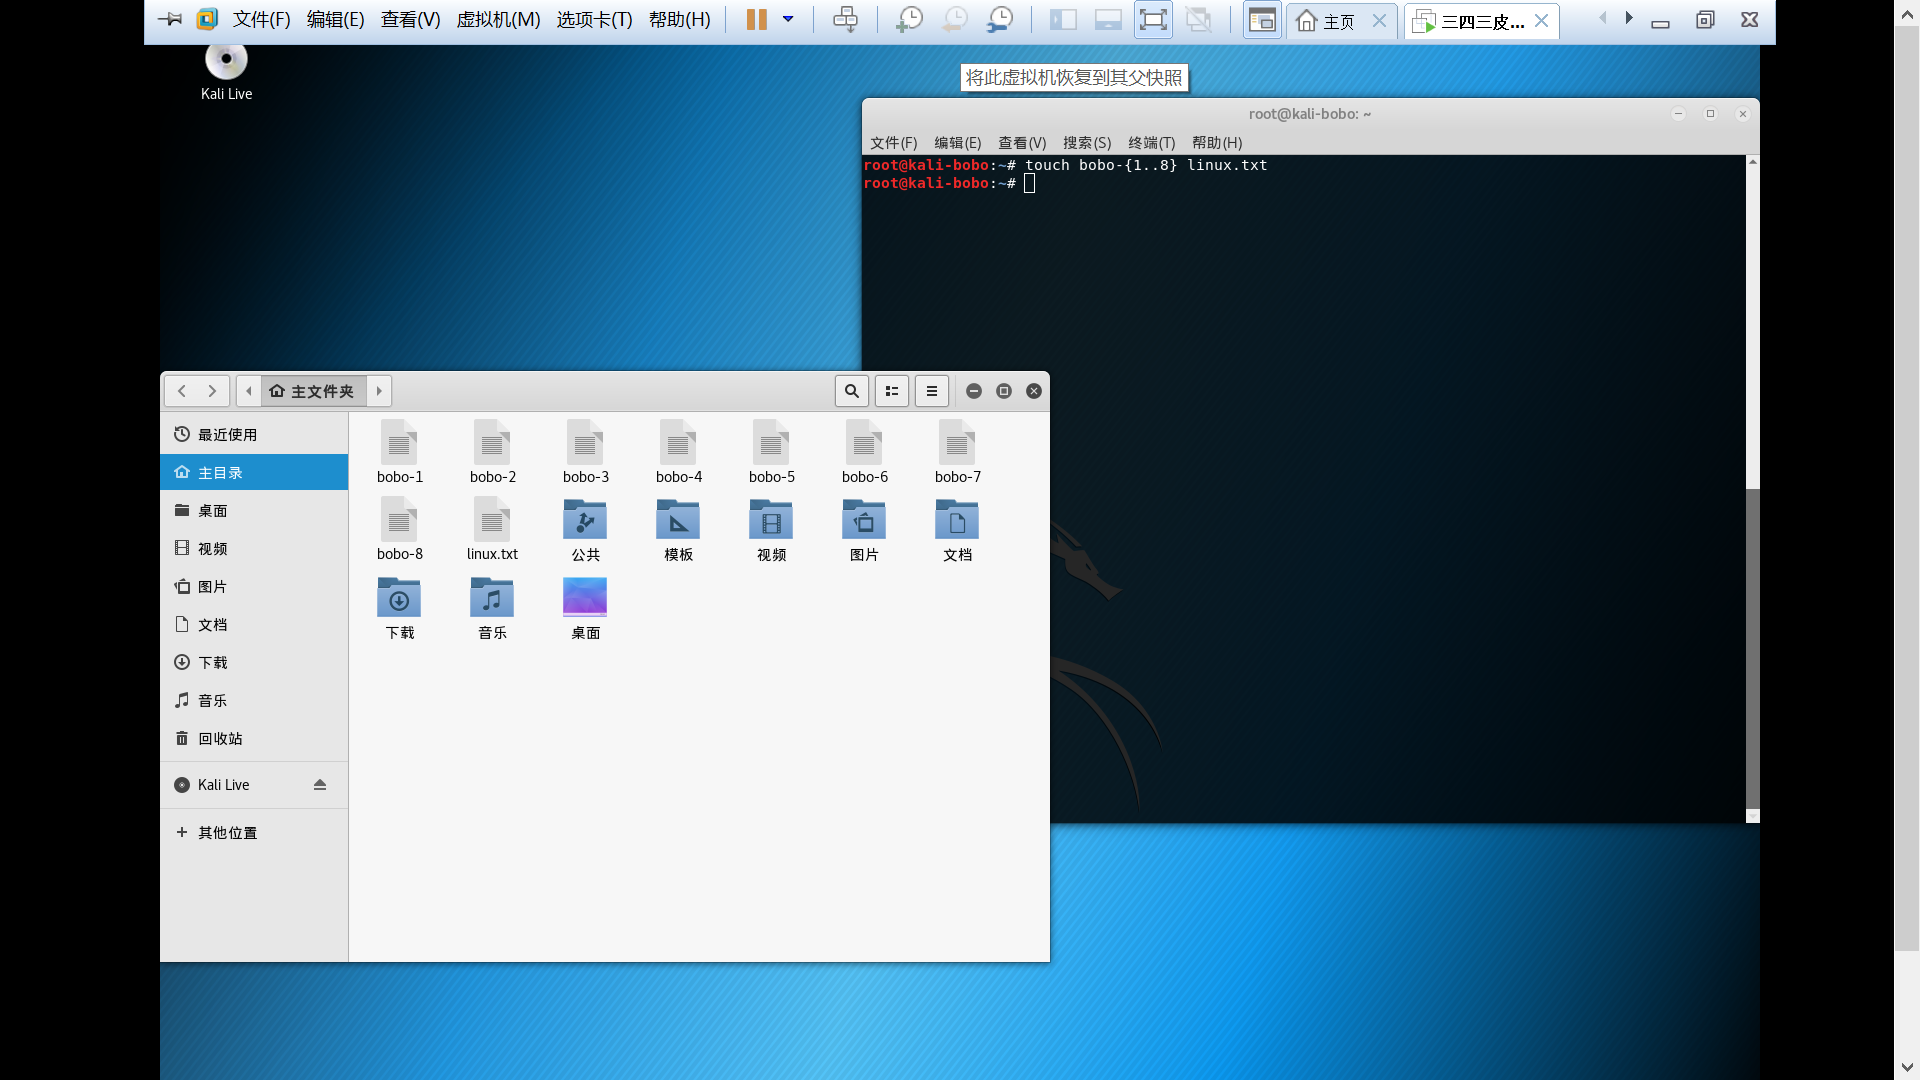
Task: Select the 下载 folder in sidebar
Action: click(213, 663)
